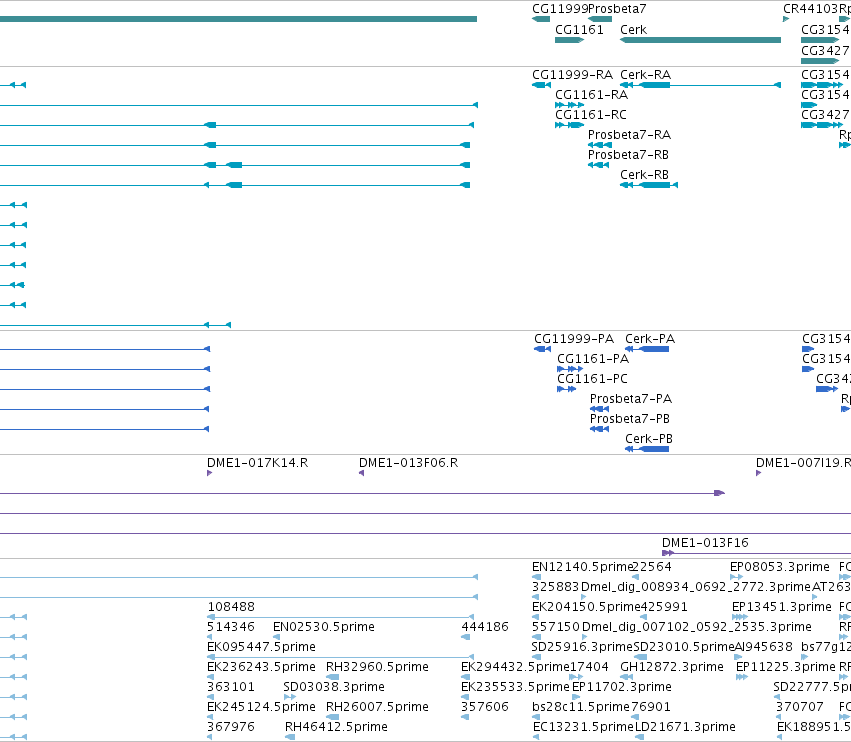Select the 444186 feature label

point(485,627)
